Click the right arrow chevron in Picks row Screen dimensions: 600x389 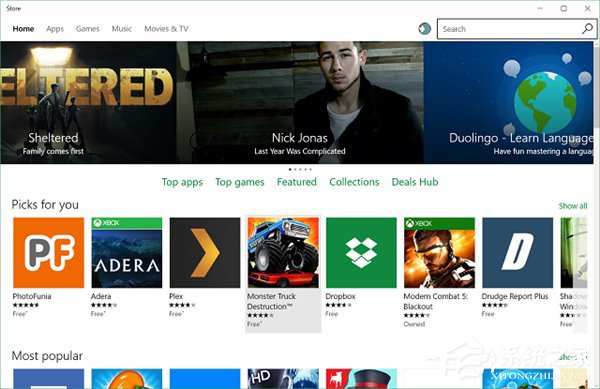(580, 273)
